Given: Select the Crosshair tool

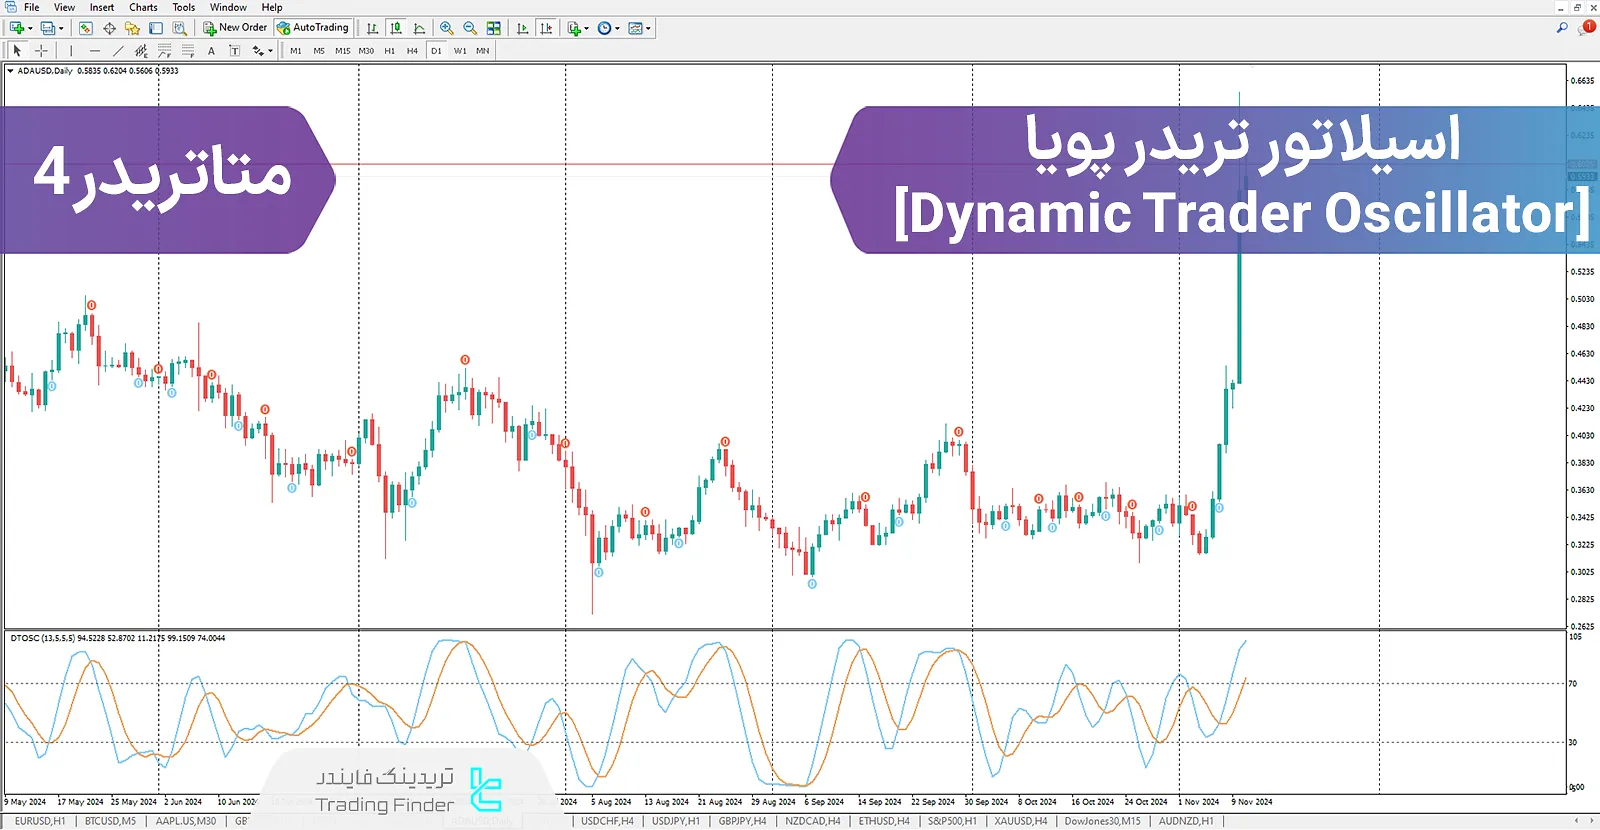Looking at the screenshot, I should [41, 50].
